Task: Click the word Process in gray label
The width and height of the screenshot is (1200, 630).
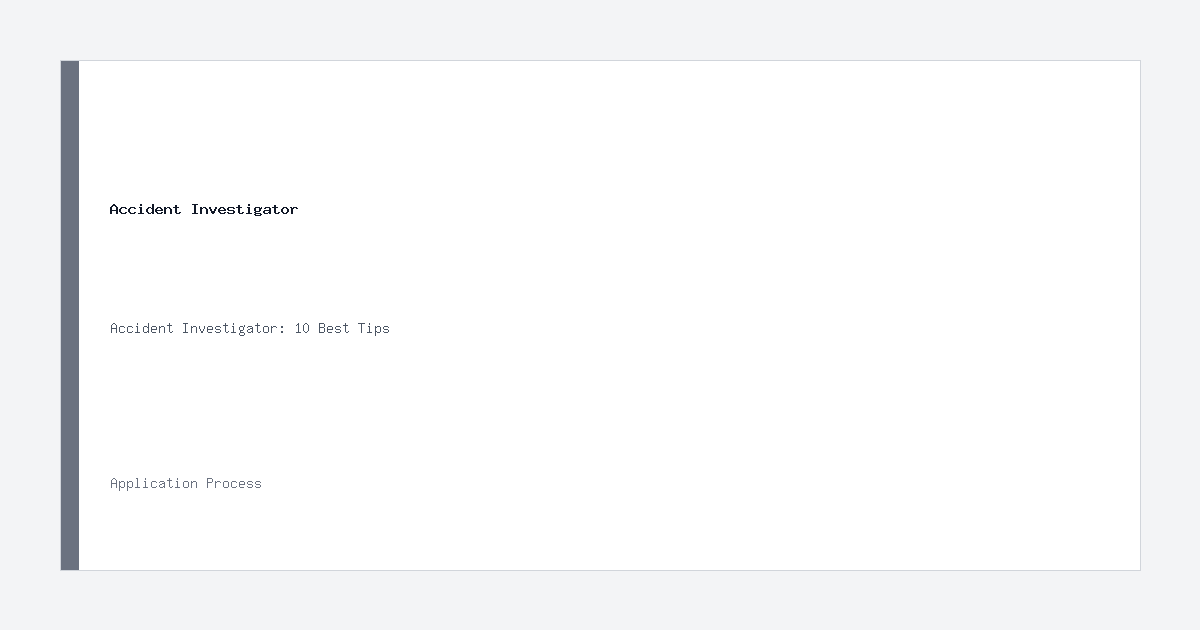Action: tap(234, 483)
